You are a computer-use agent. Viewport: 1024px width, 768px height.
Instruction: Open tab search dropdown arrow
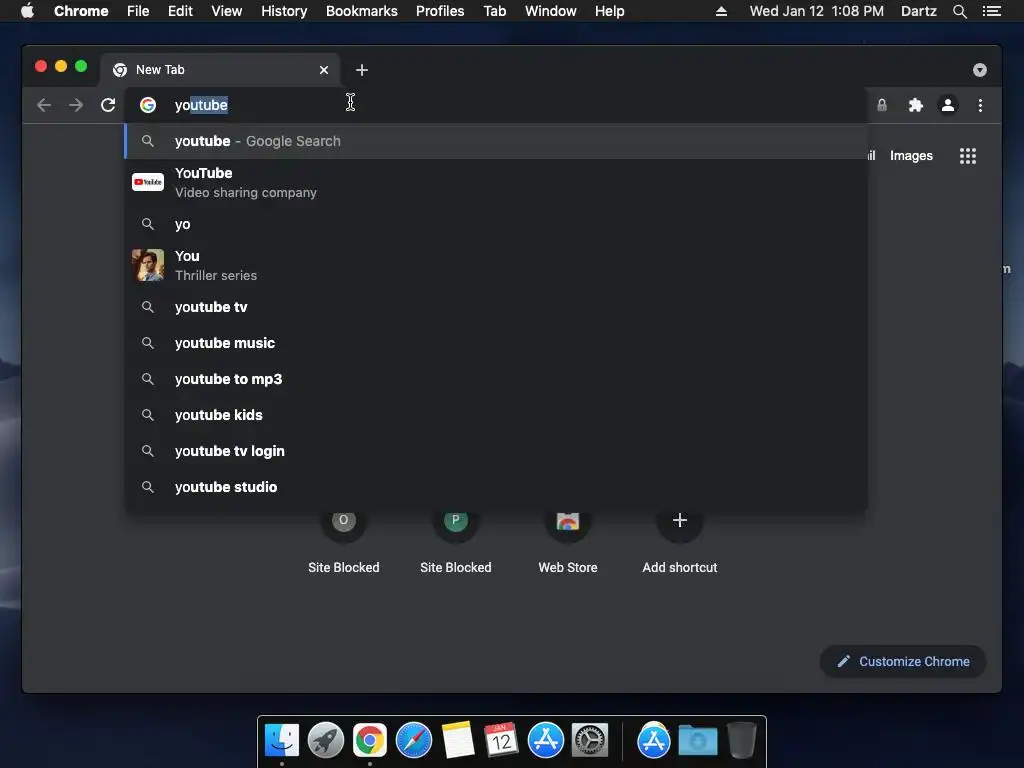point(980,70)
